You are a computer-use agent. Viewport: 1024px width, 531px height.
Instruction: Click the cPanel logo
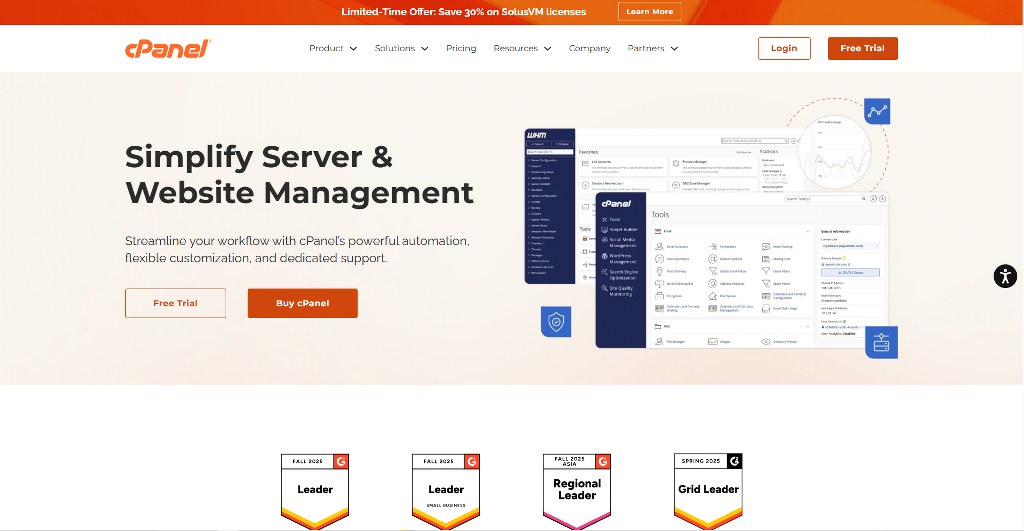(x=168, y=48)
